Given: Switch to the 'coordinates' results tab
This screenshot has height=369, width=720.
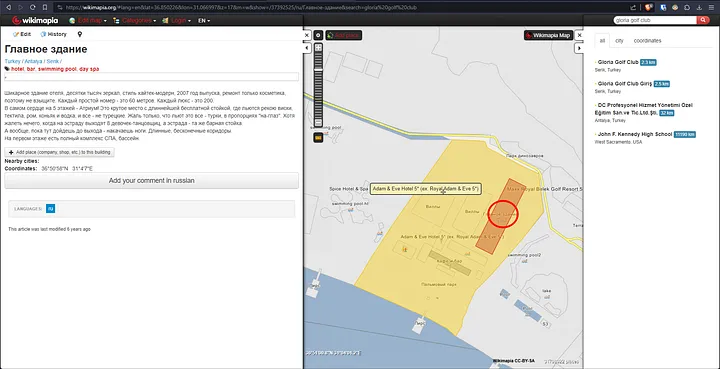Looking at the screenshot, I should click(x=647, y=40).
